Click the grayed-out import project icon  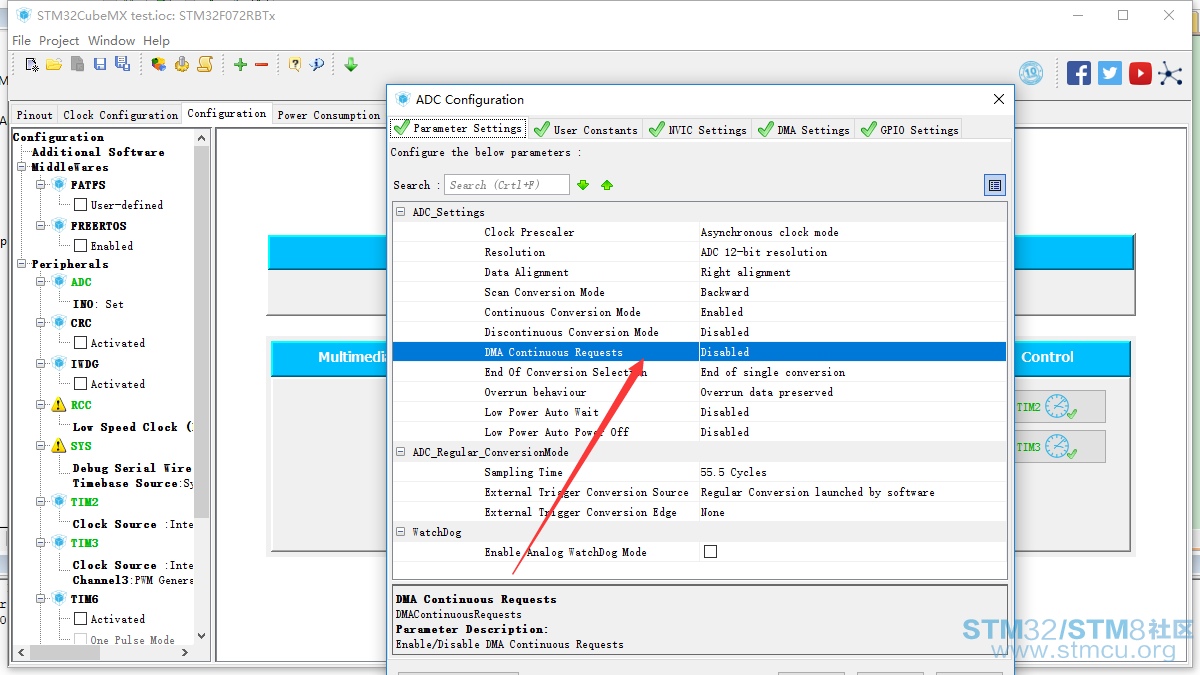[x=77, y=64]
